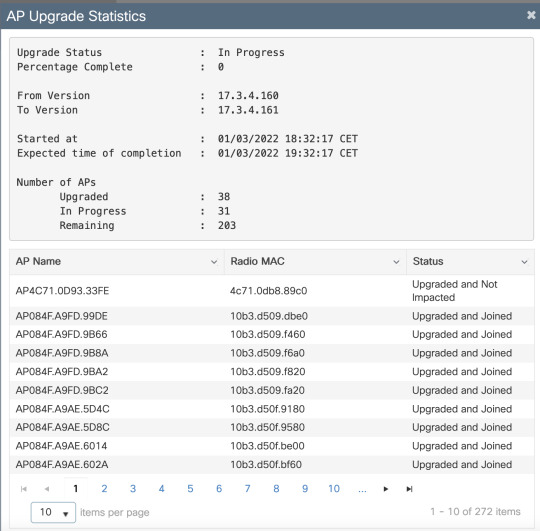This screenshot has width=540, height=531.
Task: Click Radio MAC 10b3.d509.dbe0
Action: [x=269, y=316]
